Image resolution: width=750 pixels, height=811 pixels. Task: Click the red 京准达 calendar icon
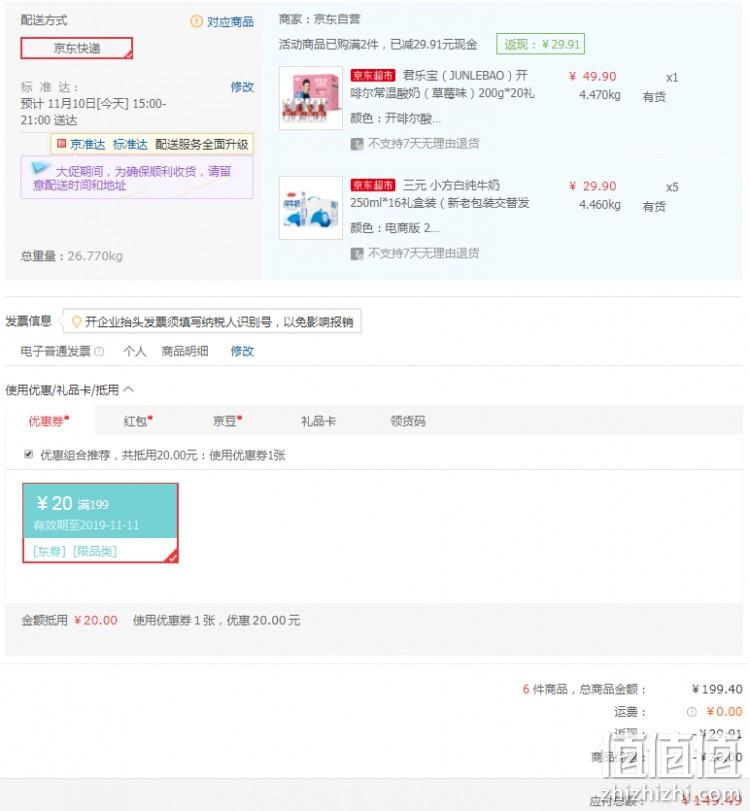click(x=61, y=143)
